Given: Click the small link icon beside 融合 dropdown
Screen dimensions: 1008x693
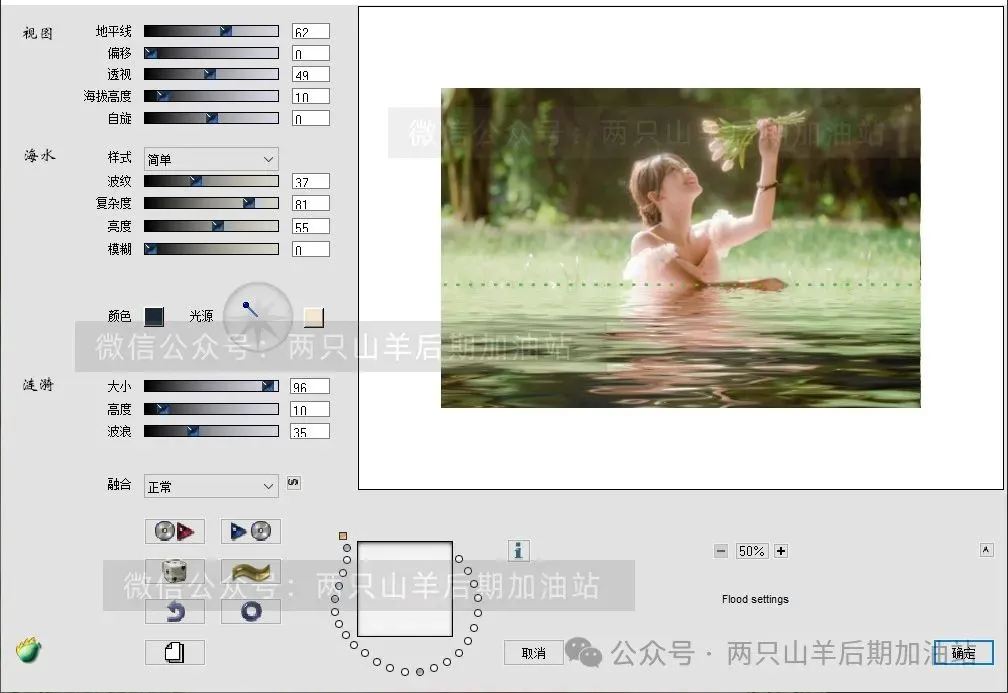Looking at the screenshot, I should [294, 483].
